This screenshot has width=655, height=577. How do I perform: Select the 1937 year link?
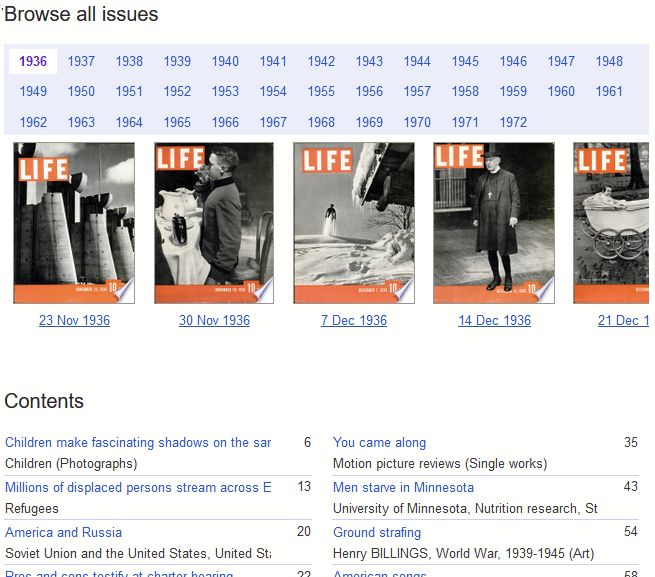pyautogui.click(x=81, y=61)
